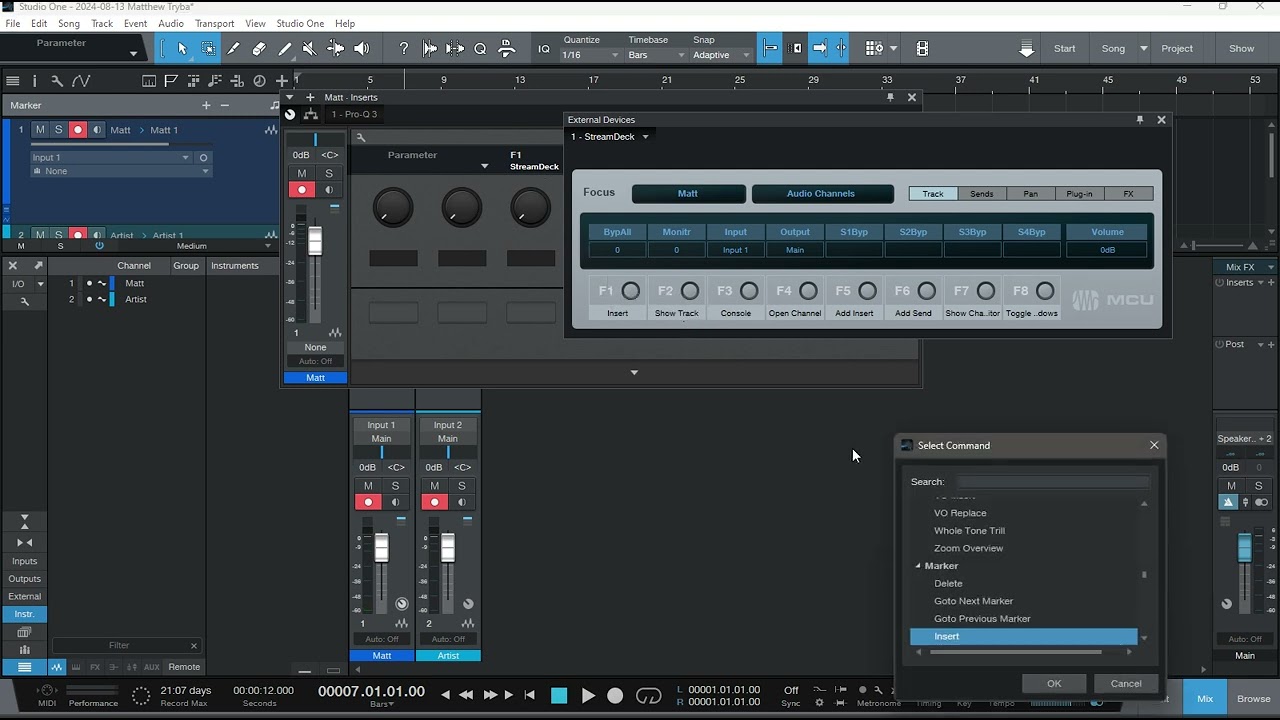Toggle Mute on Artist console channel
1280x720 pixels.
[x=434, y=486]
